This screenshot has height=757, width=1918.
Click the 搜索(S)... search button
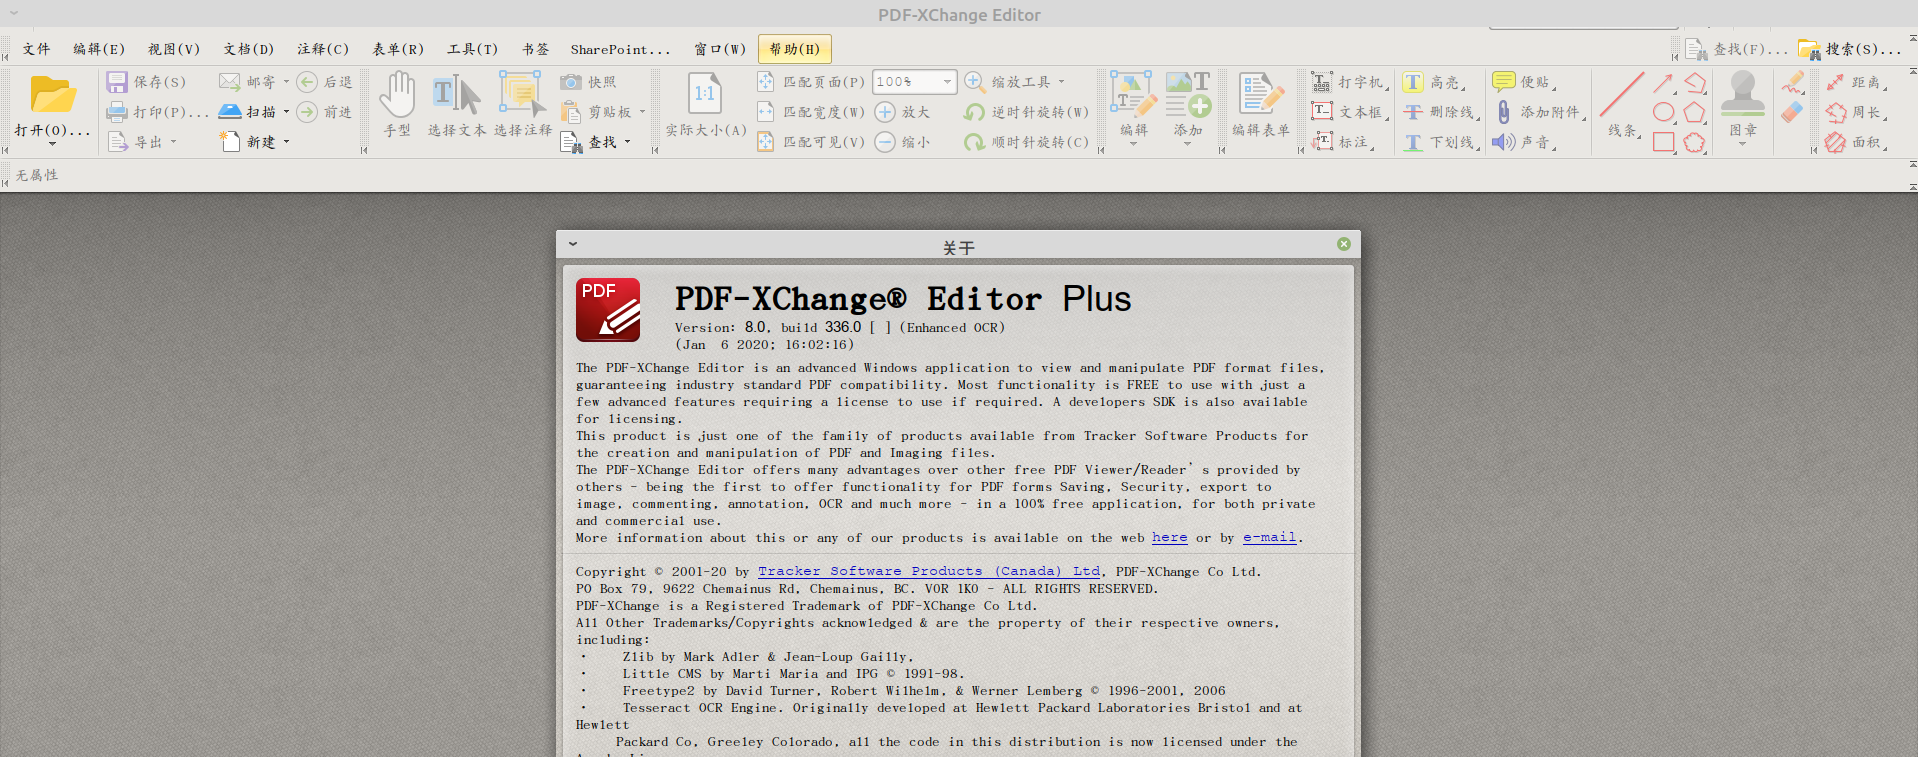point(1849,49)
